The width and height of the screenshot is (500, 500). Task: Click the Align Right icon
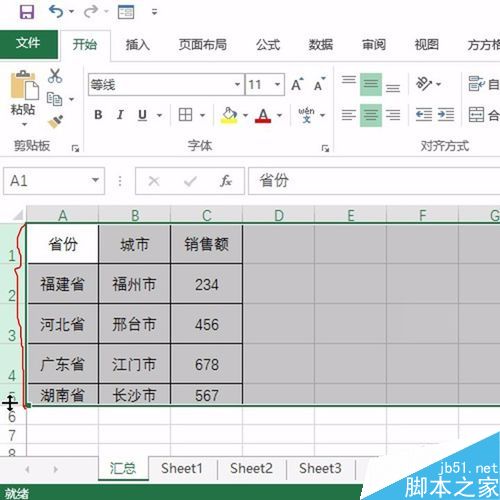393,115
